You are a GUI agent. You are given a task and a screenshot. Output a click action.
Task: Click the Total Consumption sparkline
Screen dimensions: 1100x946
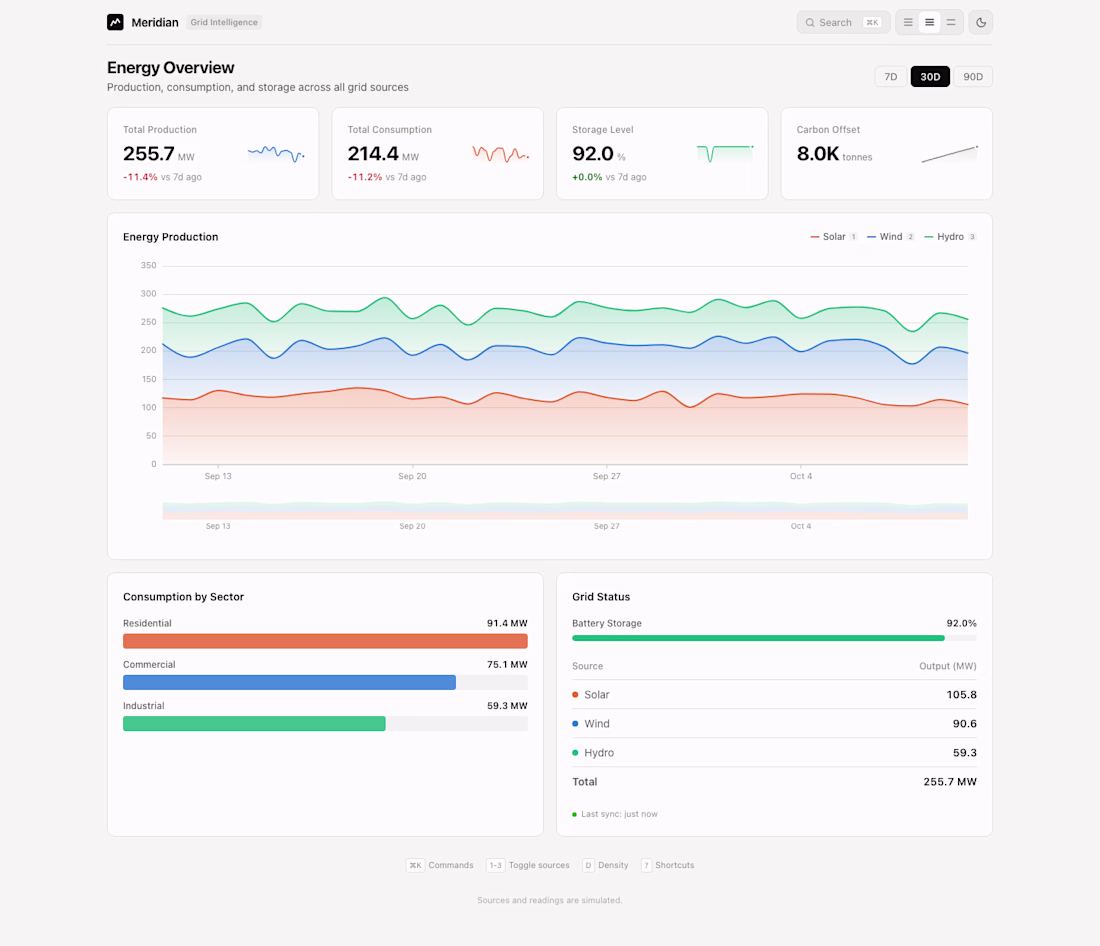pos(500,153)
